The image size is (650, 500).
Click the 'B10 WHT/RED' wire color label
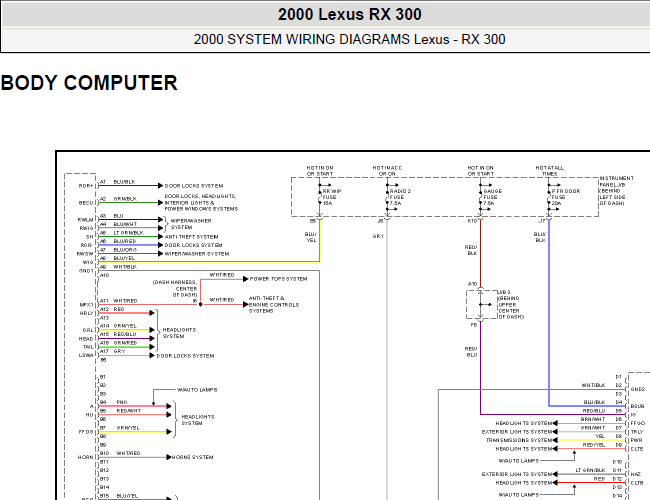click(x=120, y=453)
